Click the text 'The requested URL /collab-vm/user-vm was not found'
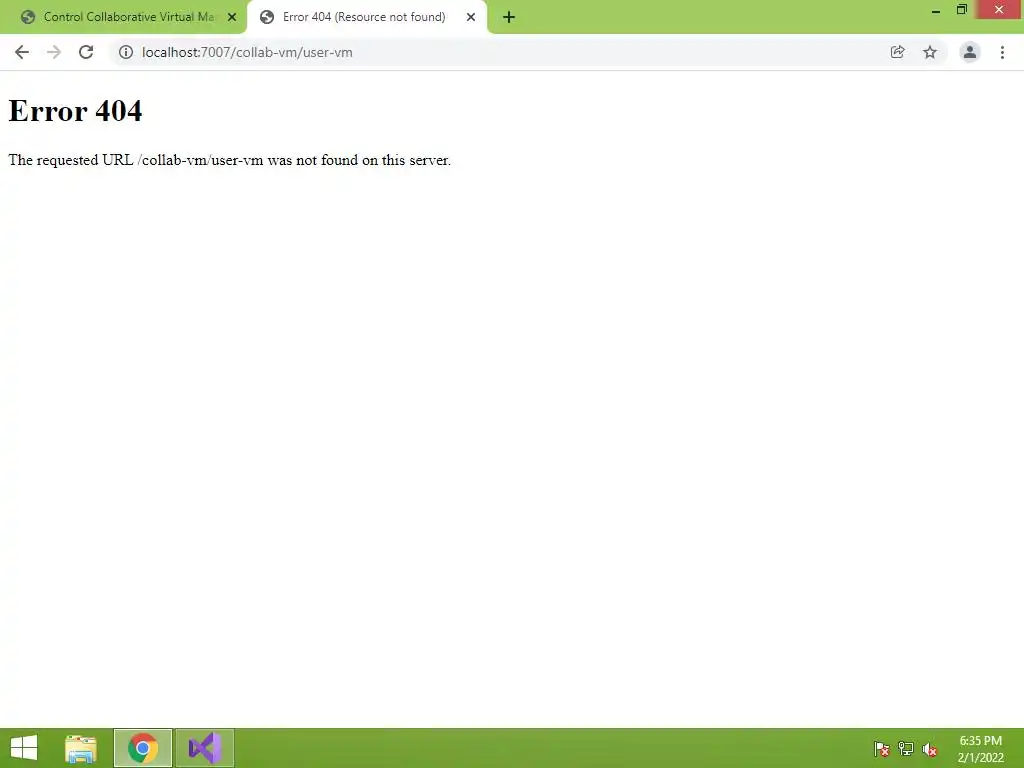1024x768 pixels. pyautogui.click(x=185, y=160)
